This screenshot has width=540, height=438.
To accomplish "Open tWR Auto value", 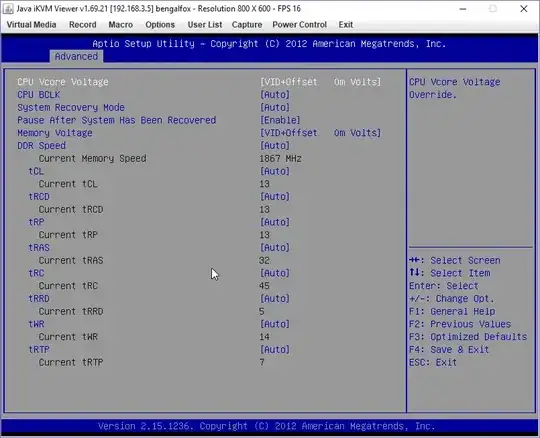I will [275, 324].
